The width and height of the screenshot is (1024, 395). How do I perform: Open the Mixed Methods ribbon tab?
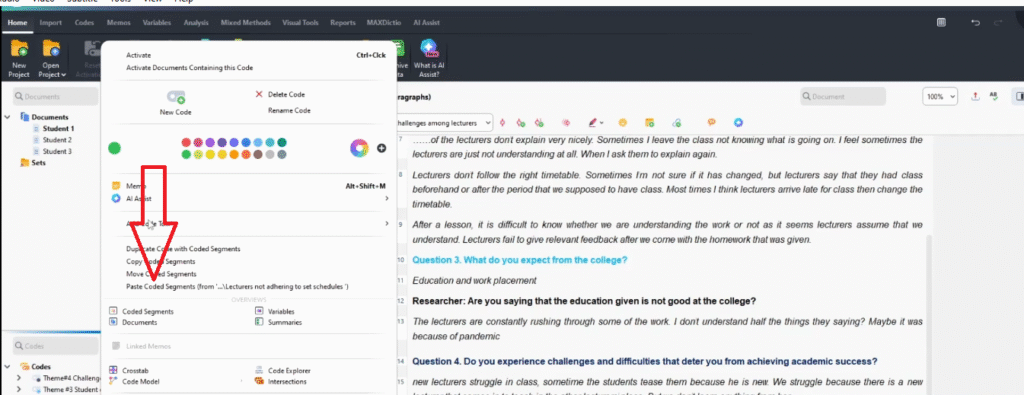click(x=246, y=23)
